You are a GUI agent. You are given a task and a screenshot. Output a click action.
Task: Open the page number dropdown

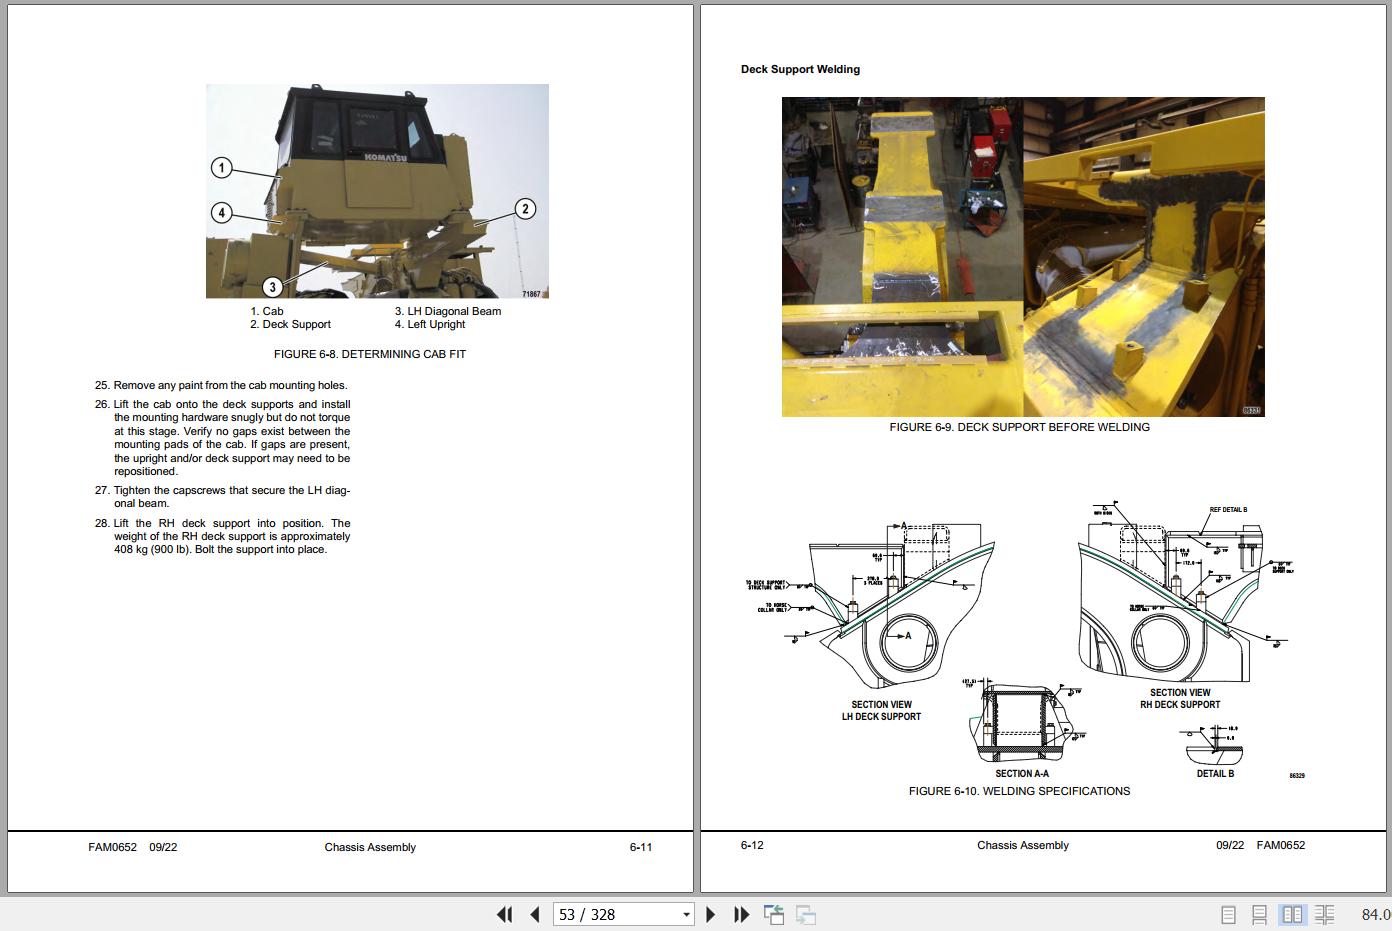click(686, 914)
